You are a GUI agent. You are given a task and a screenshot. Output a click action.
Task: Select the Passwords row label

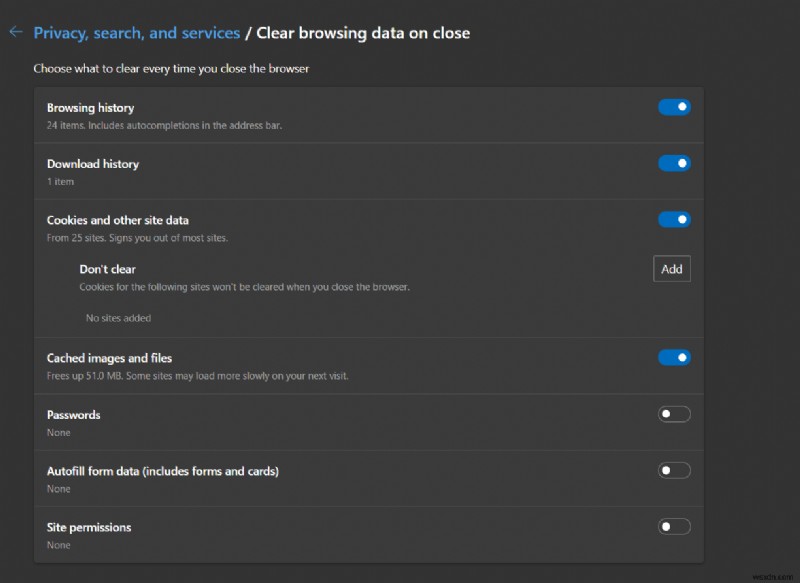tap(74, 414)
